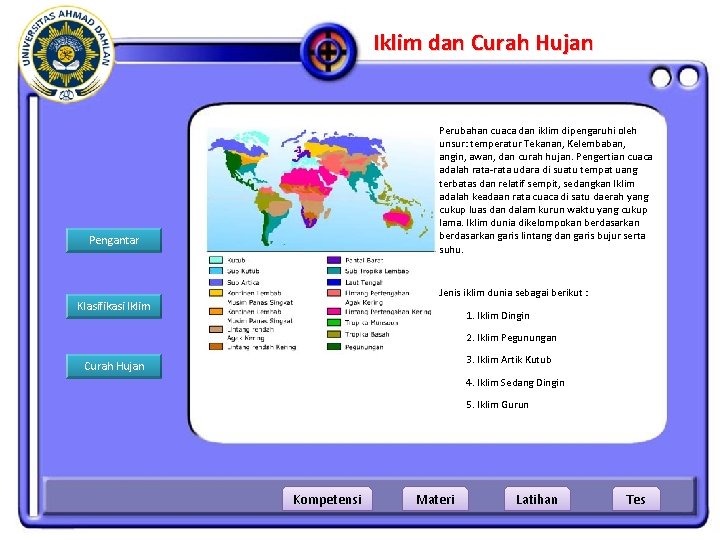Click the Tropika Basah olive legend swatch

334,334
